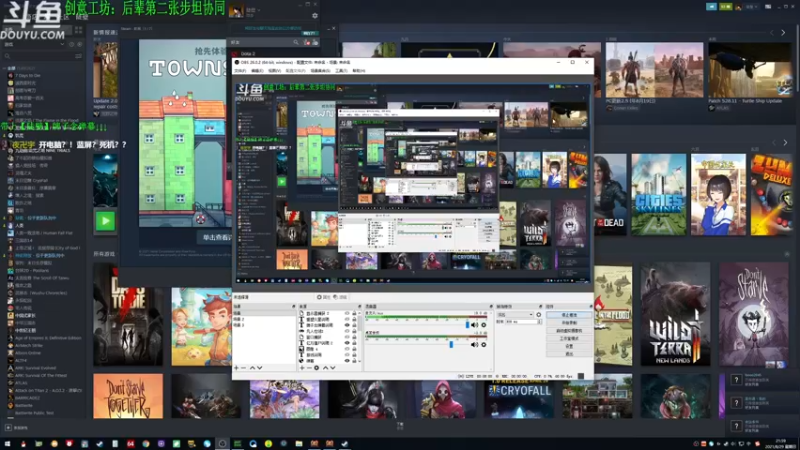Click previous arrow on Steam news shelf
This screenshot has width=800, height=450.
[x=771, y=33]
